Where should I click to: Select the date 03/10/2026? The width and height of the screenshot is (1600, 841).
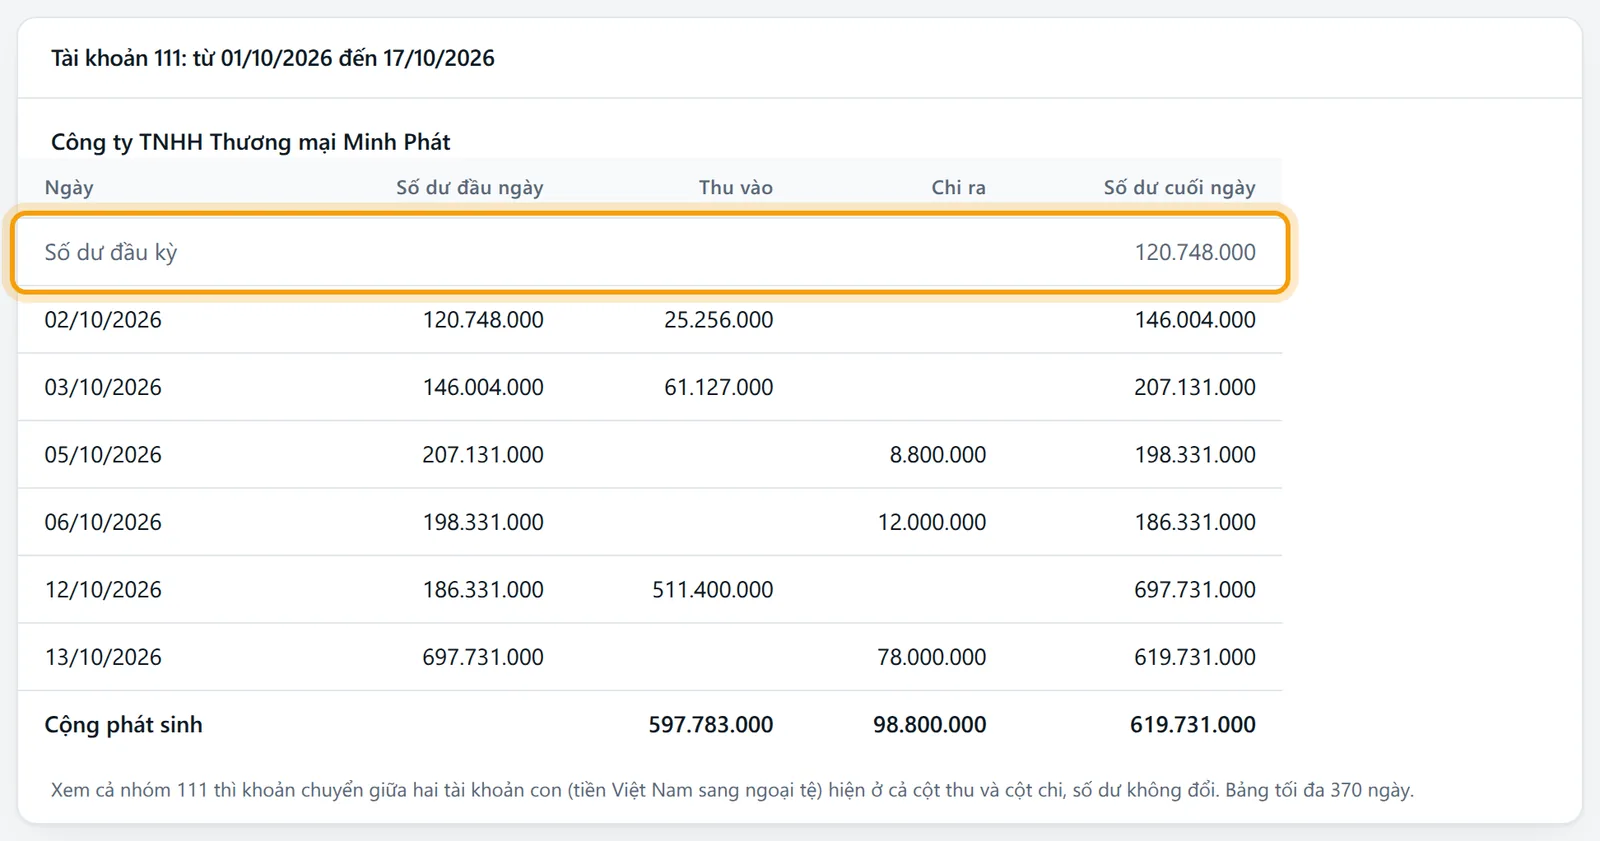pos(103,387)
